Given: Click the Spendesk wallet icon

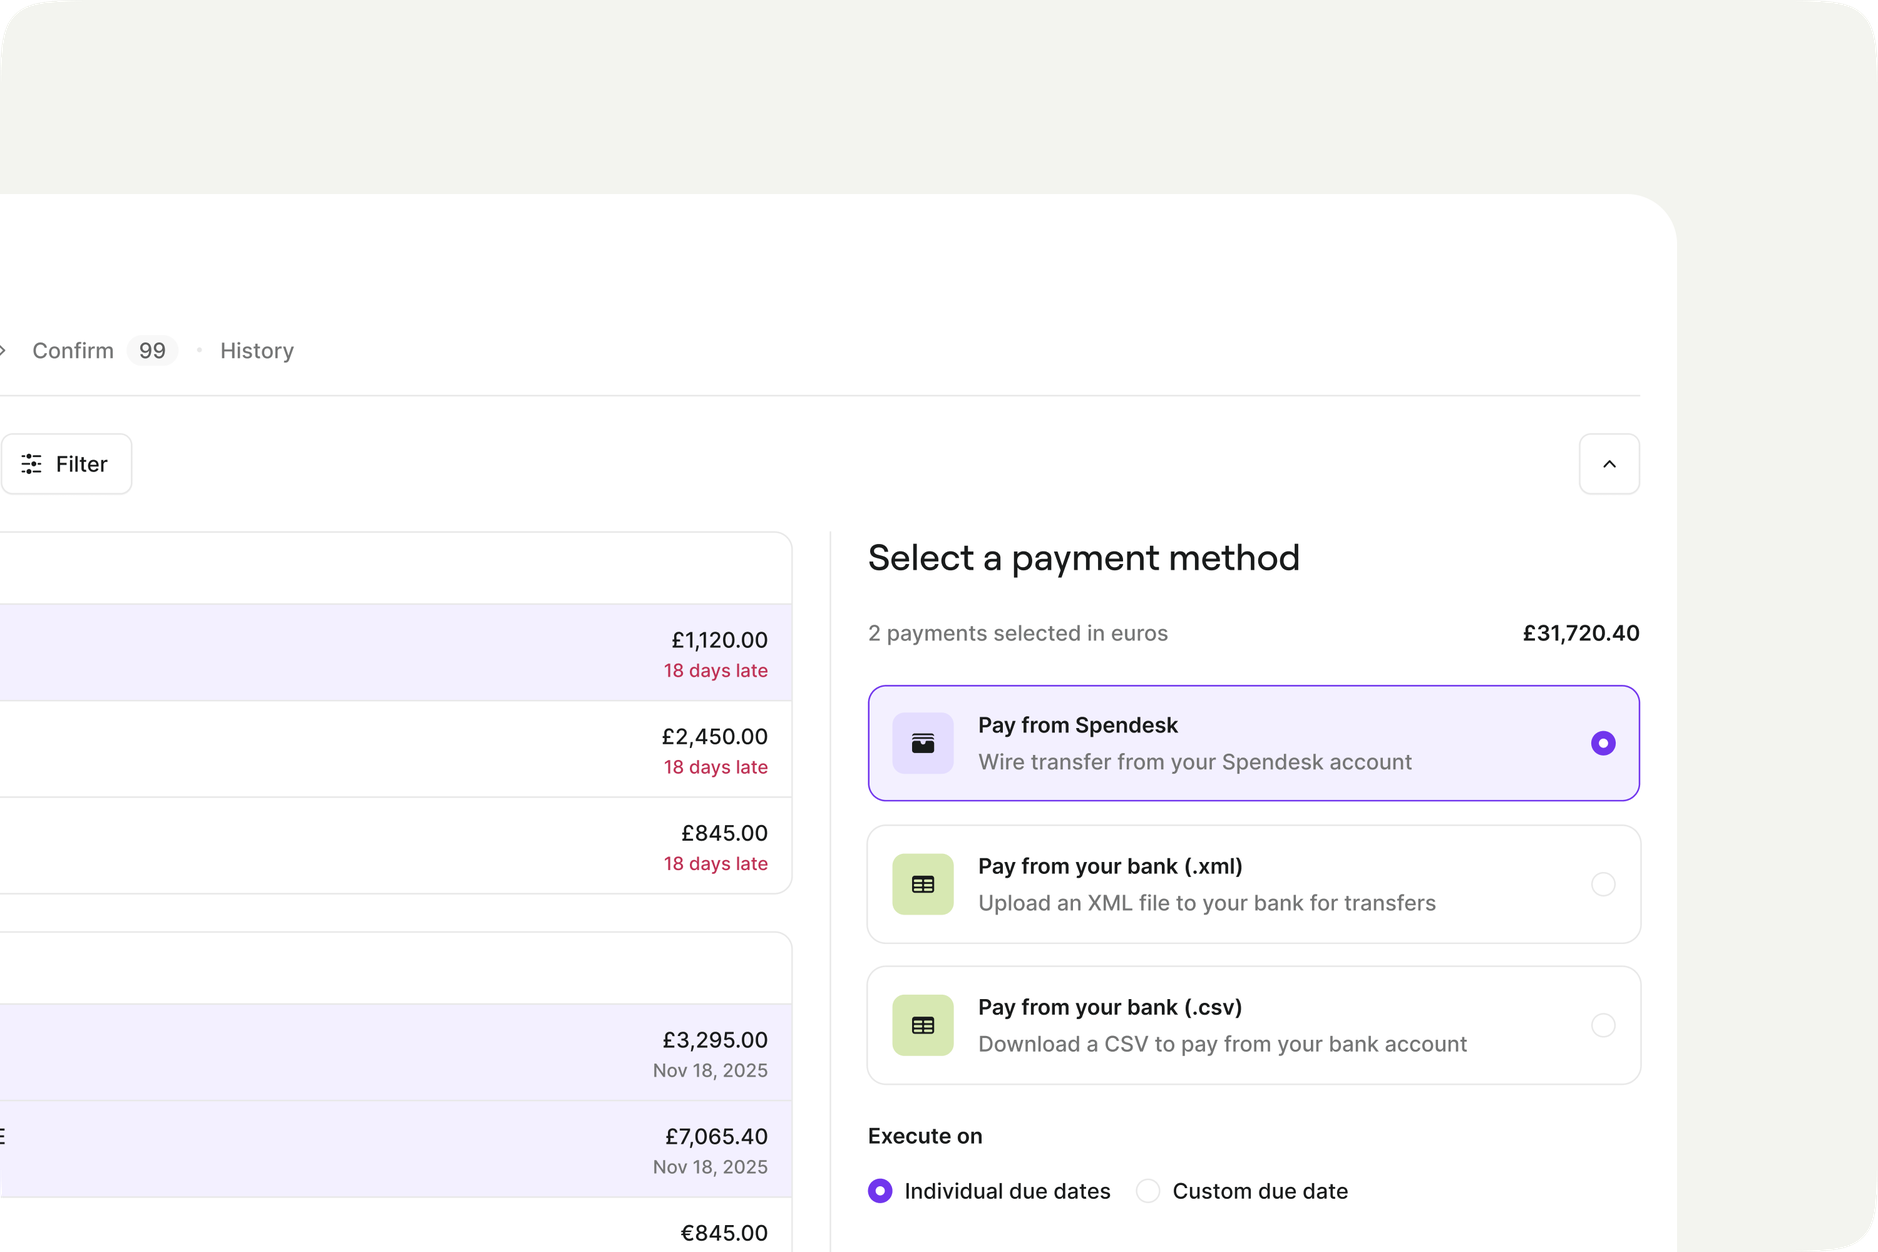Looking at the screenshot, I should 922,743.
